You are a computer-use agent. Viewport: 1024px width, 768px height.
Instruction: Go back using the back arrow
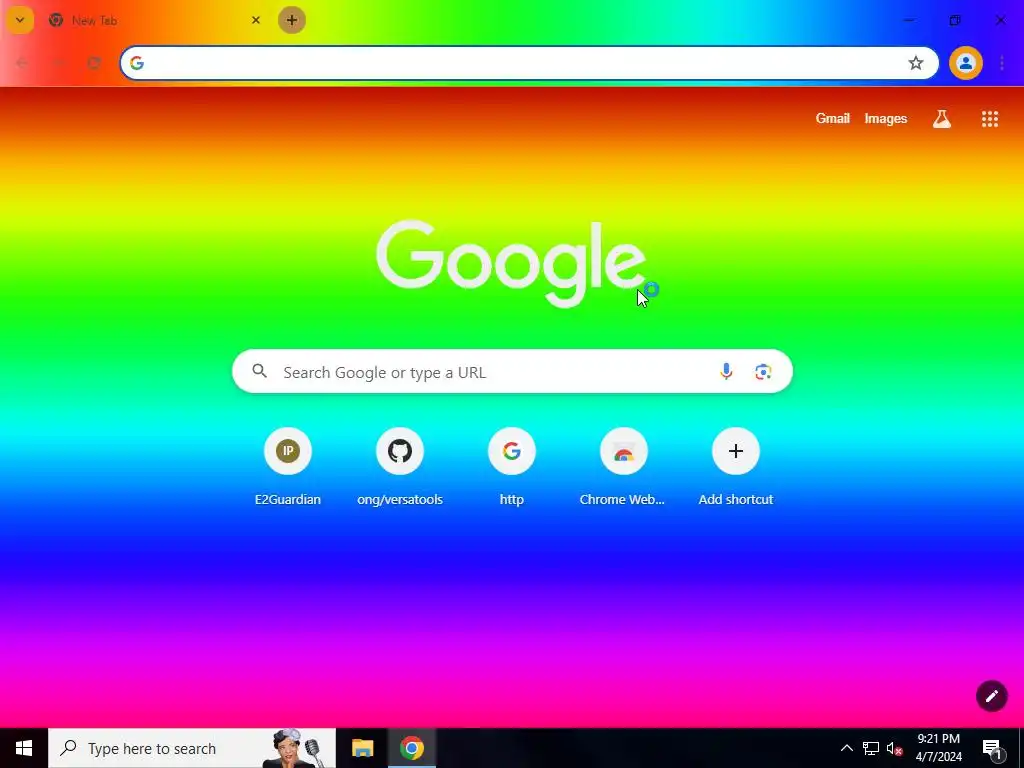tap(22, 63)
